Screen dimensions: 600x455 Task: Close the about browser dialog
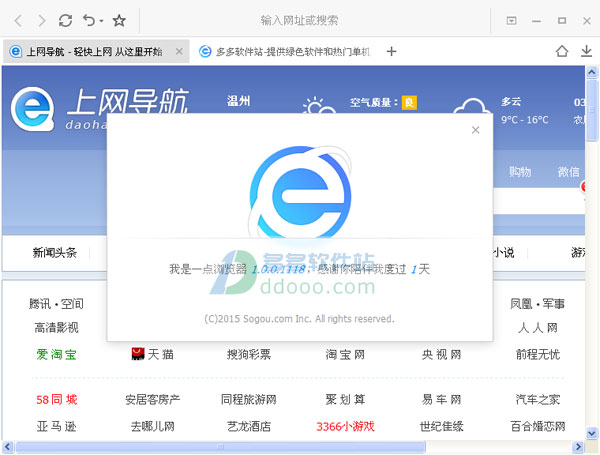(x=475, y=130)
